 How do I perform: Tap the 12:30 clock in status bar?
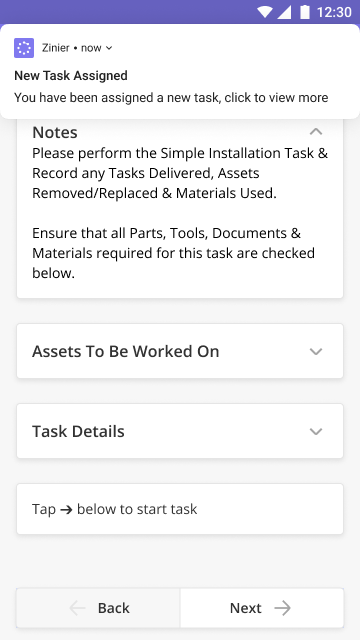[334, 12]
